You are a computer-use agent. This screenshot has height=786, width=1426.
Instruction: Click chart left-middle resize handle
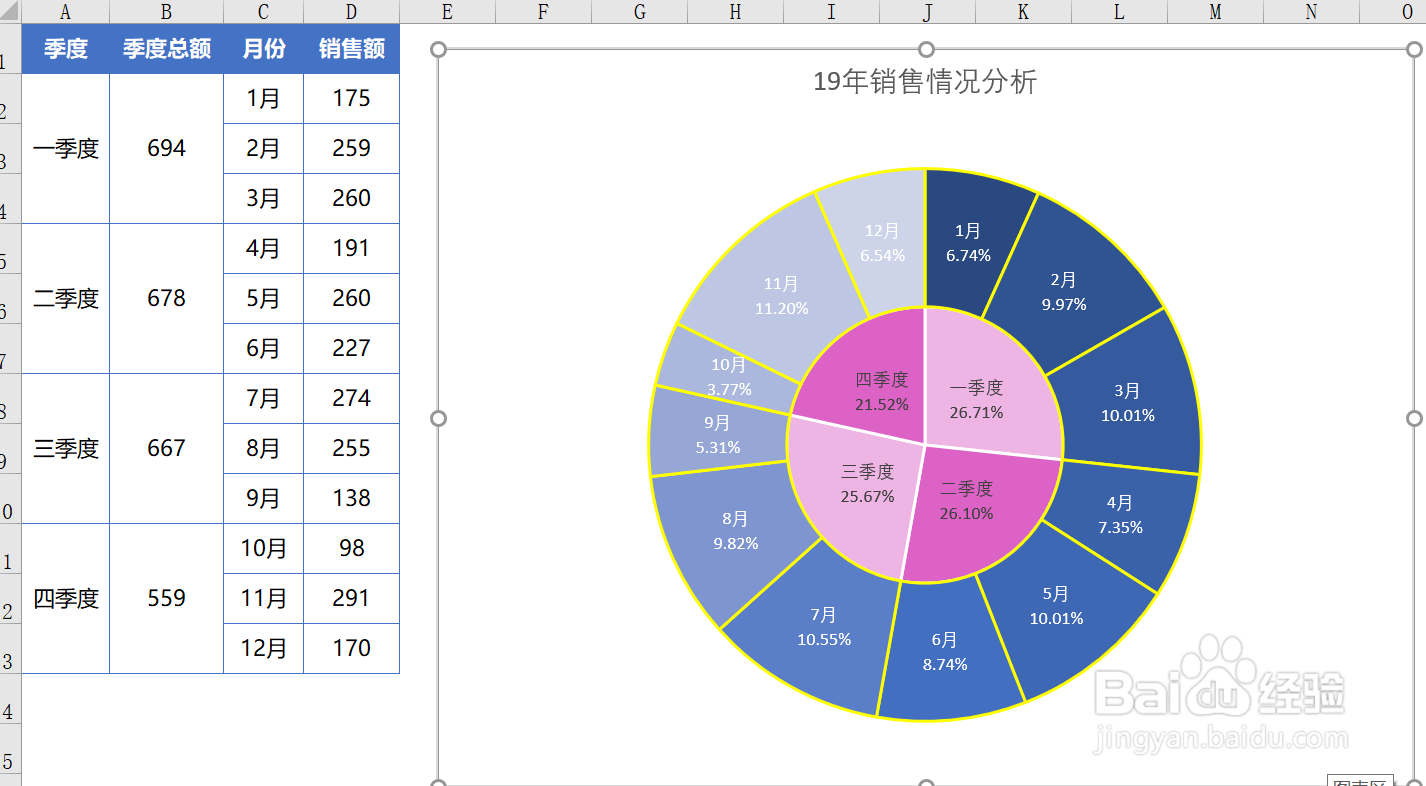click(x=437, y=418)
